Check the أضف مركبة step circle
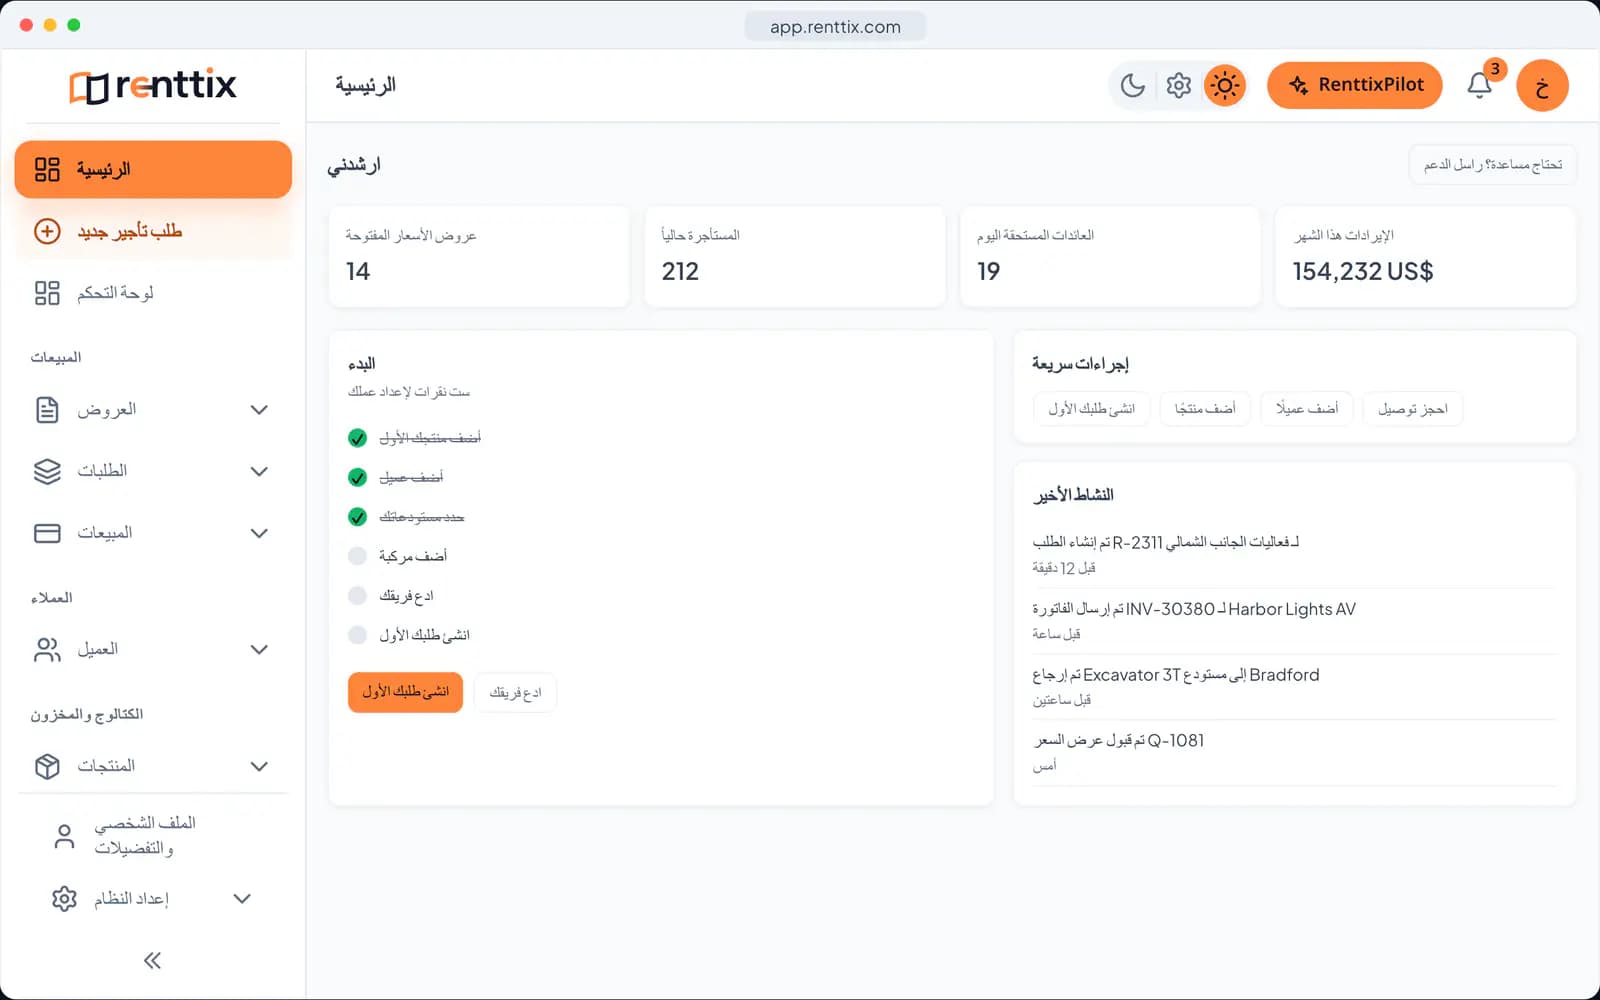 point(357,556)
